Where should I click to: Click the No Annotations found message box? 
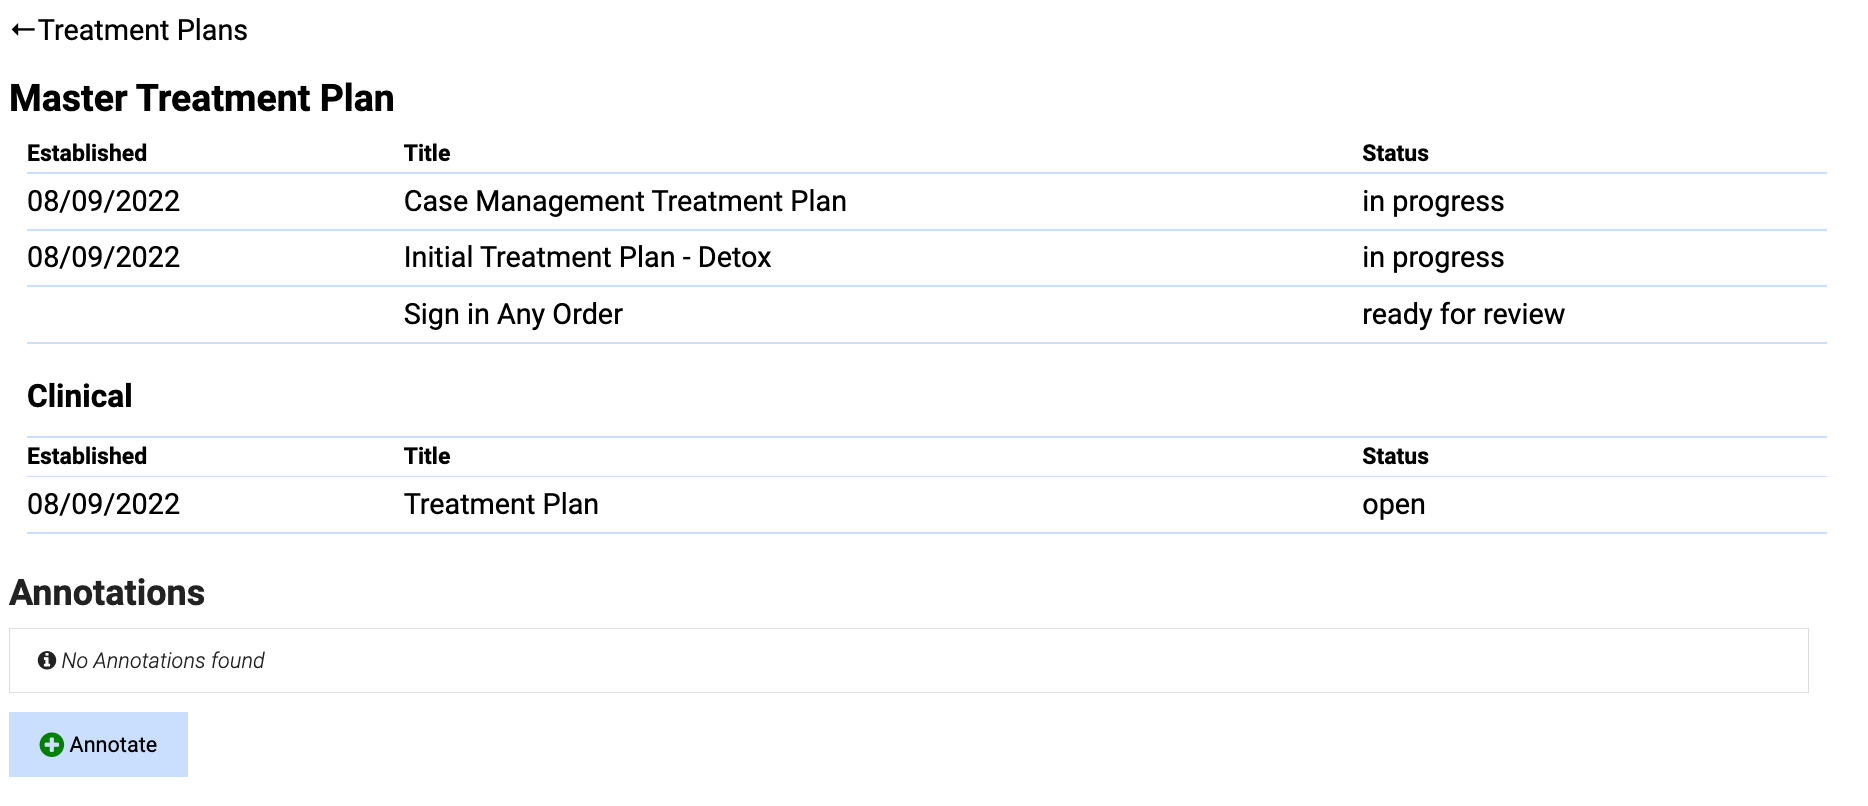coord(909,660)
